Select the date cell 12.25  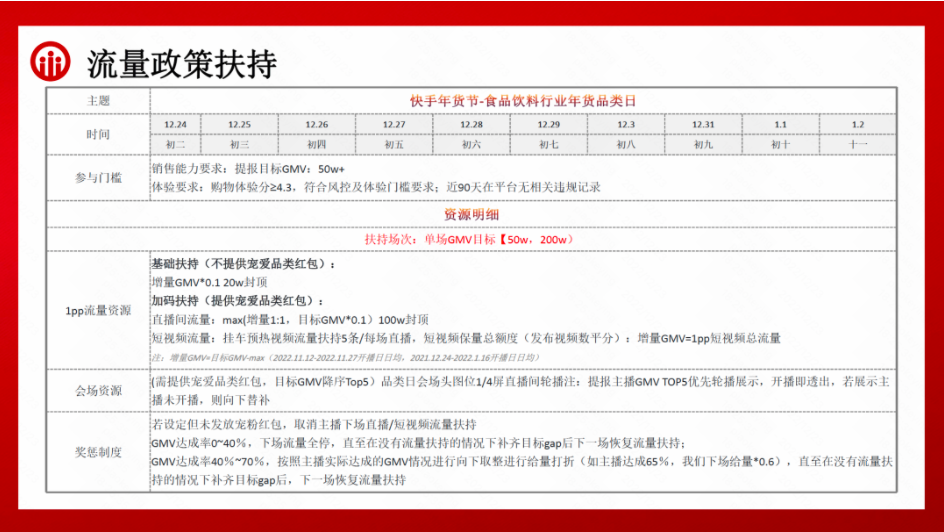[239, 125]
